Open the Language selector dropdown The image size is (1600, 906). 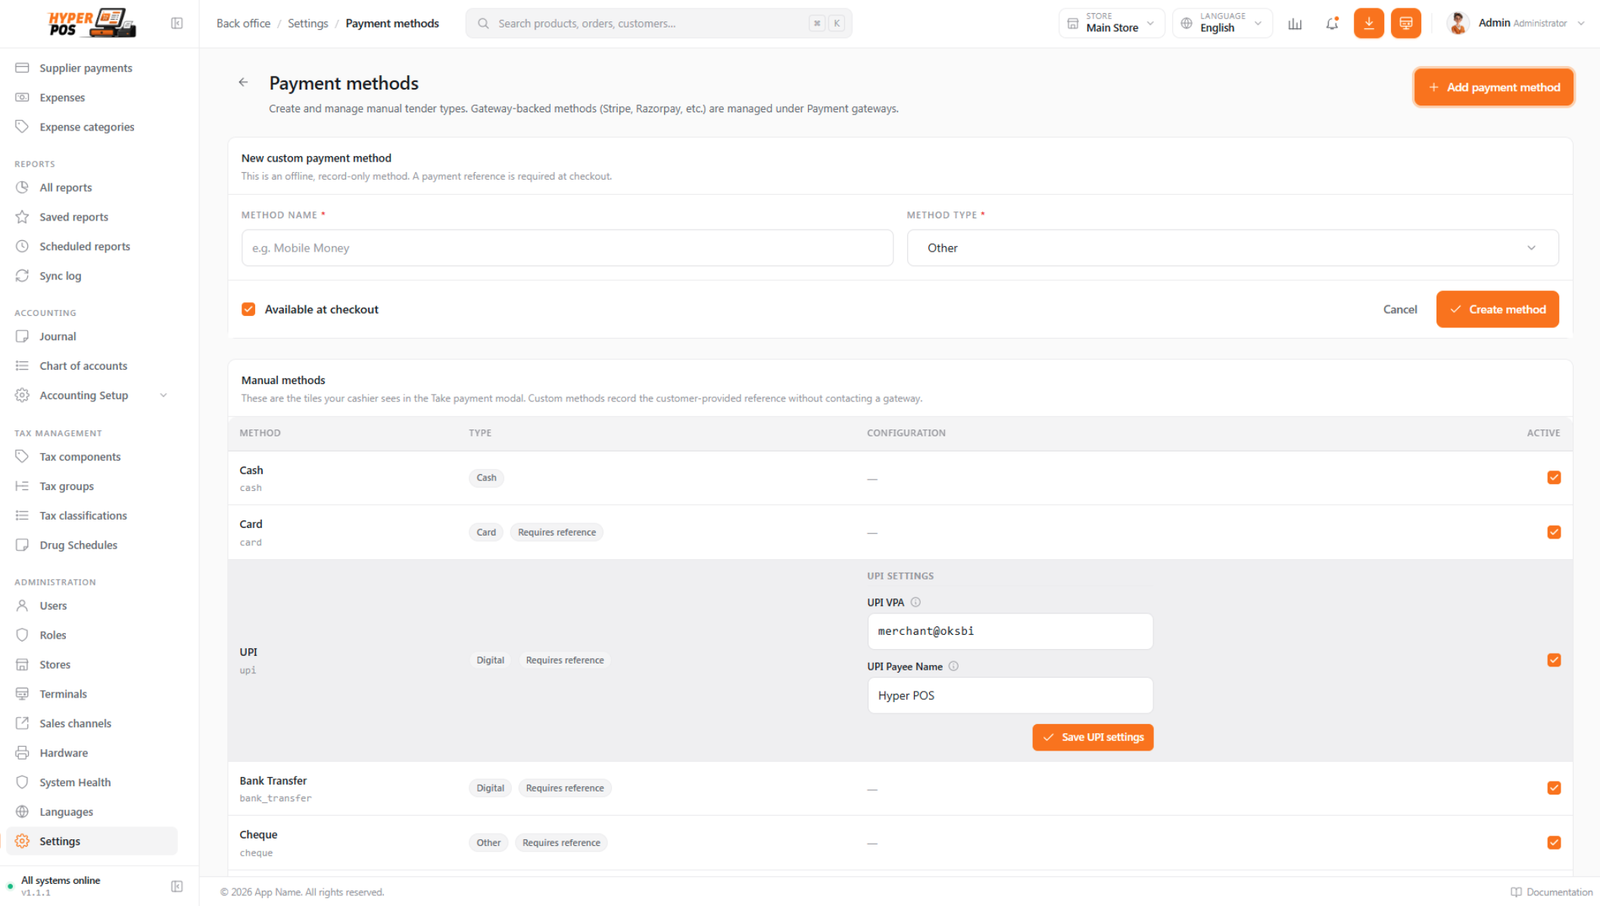[1222, 23]
